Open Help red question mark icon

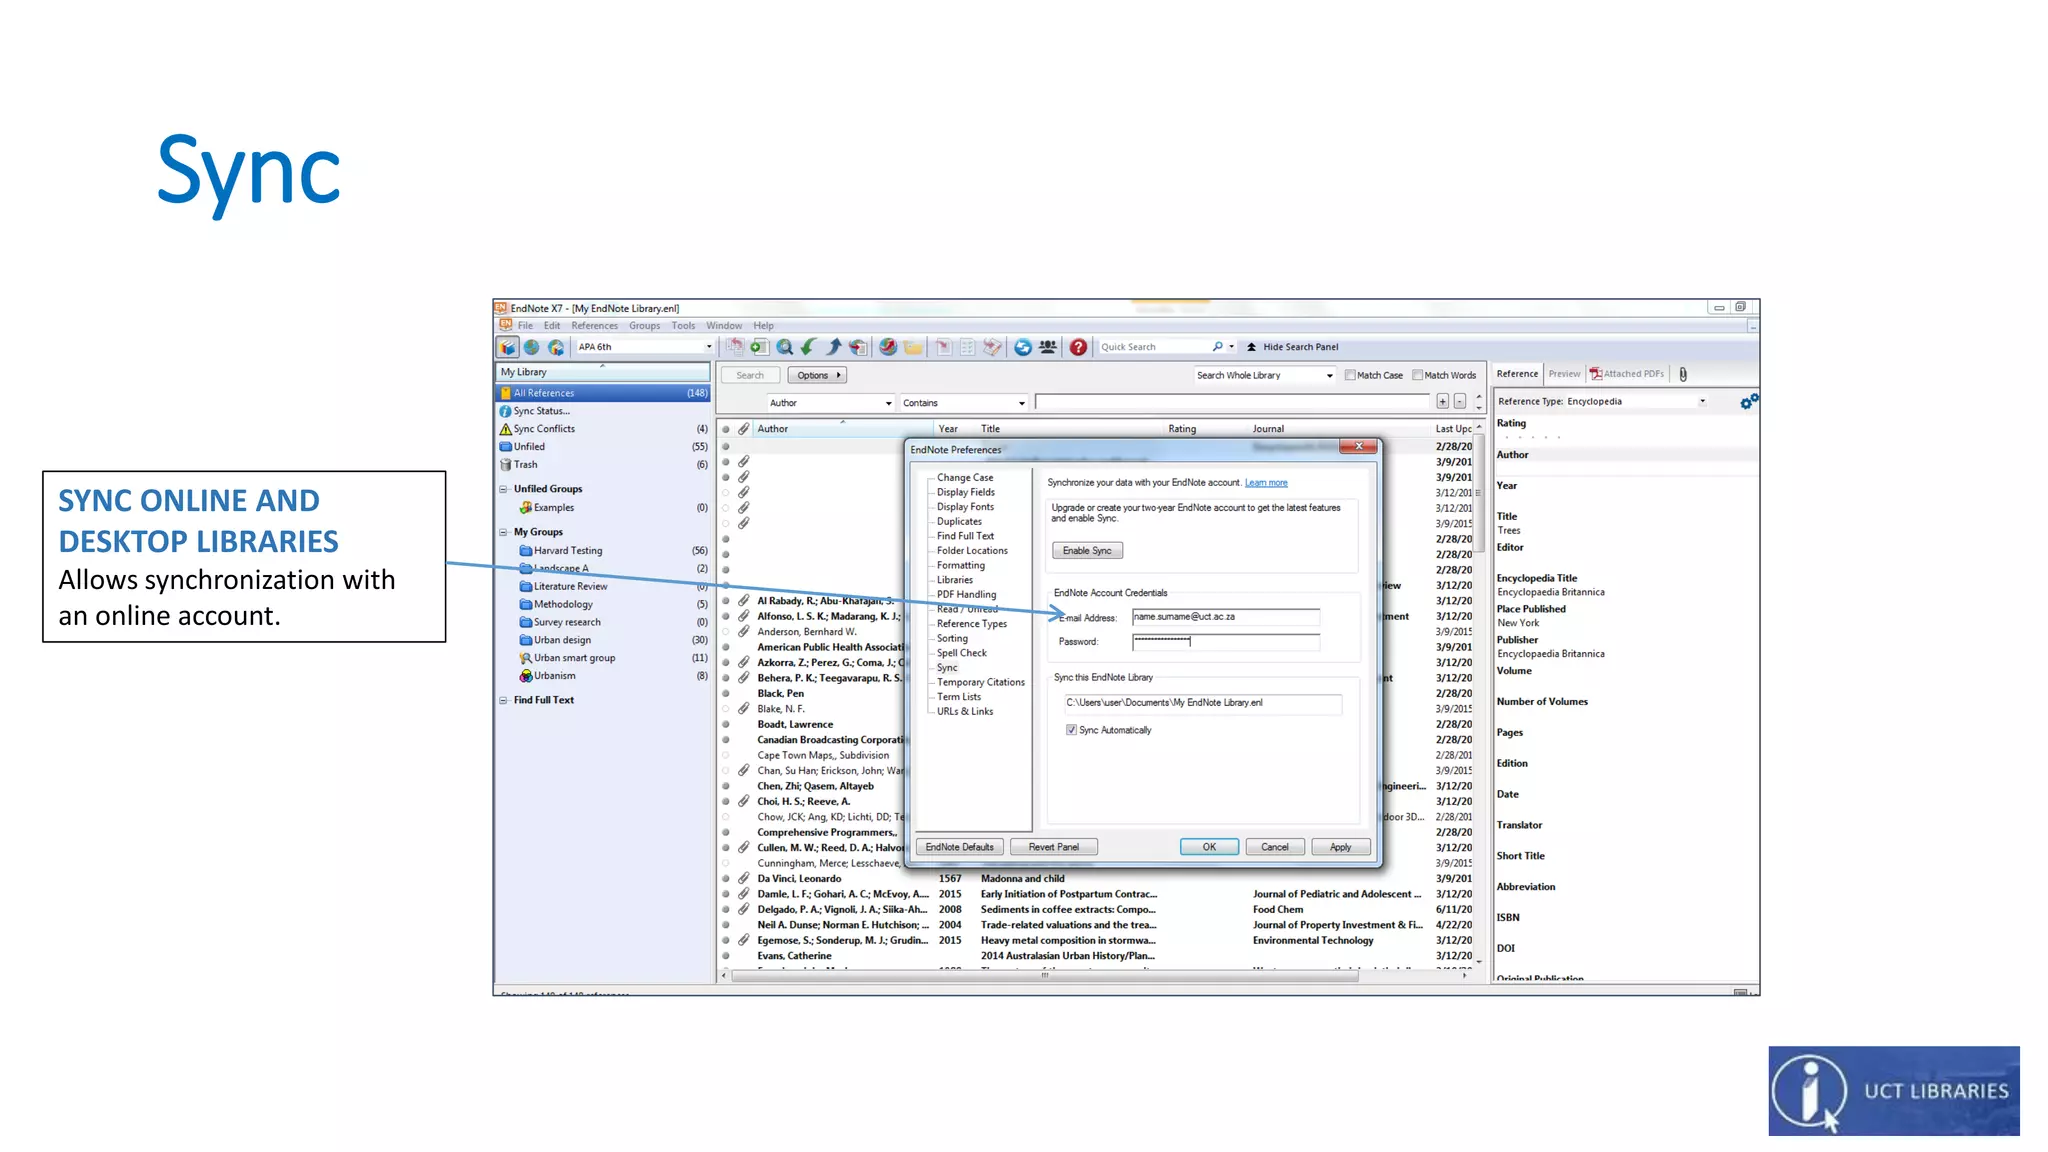[1078, 347]
